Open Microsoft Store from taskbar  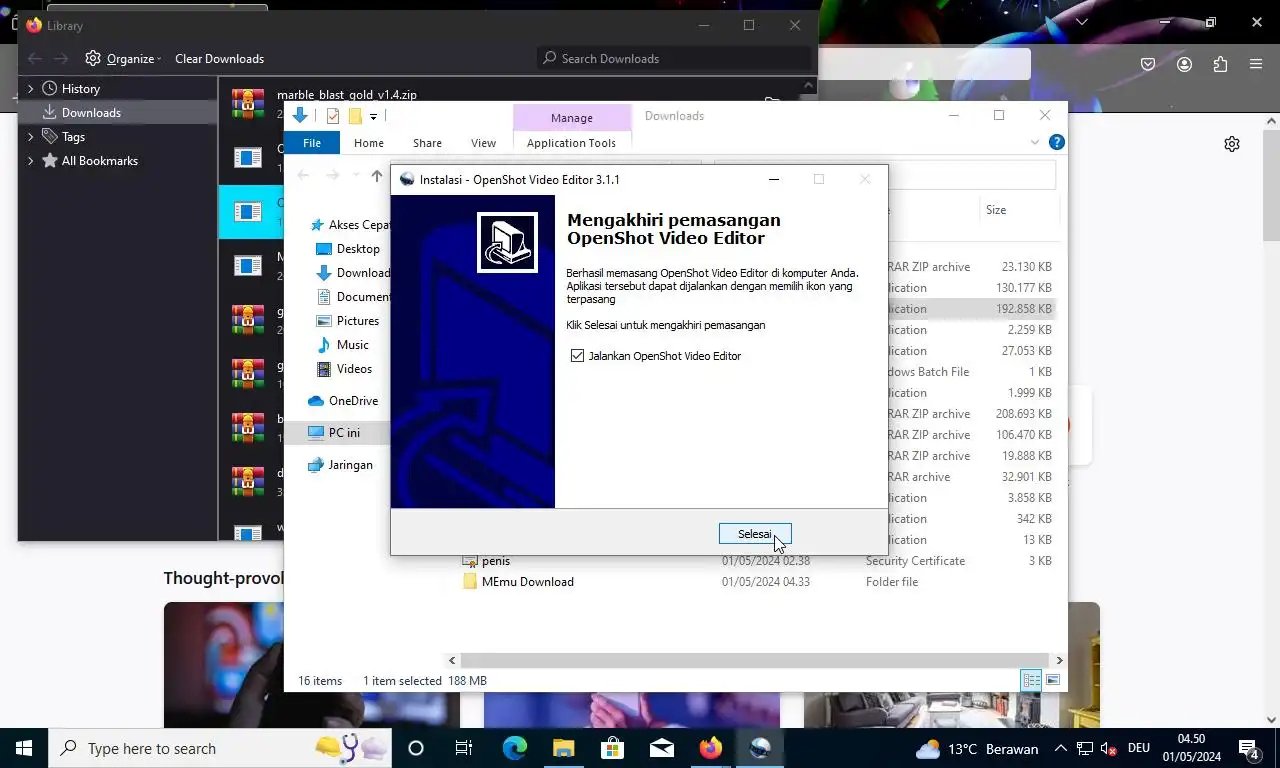tap(613, 748)
